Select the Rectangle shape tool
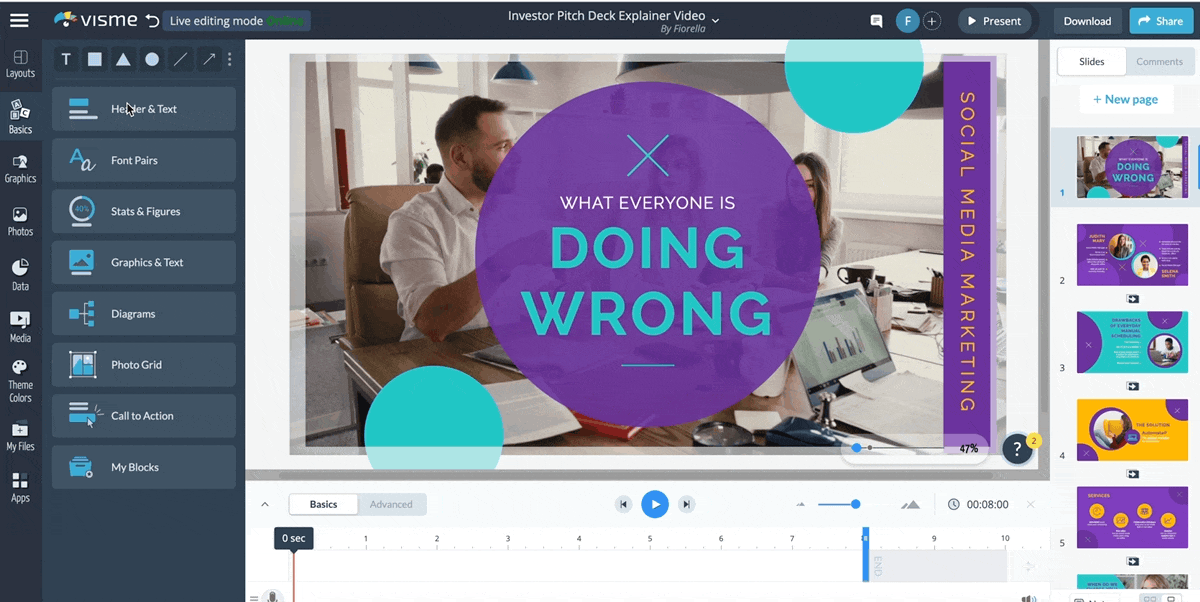The width and height of the screenshot is (1200, 602). point(94,59)
